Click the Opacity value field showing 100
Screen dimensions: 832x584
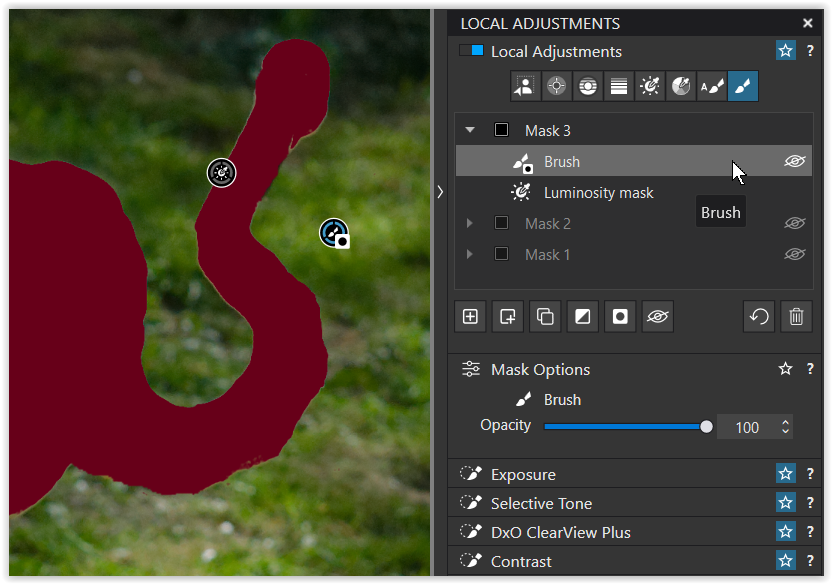click(746, 427)
